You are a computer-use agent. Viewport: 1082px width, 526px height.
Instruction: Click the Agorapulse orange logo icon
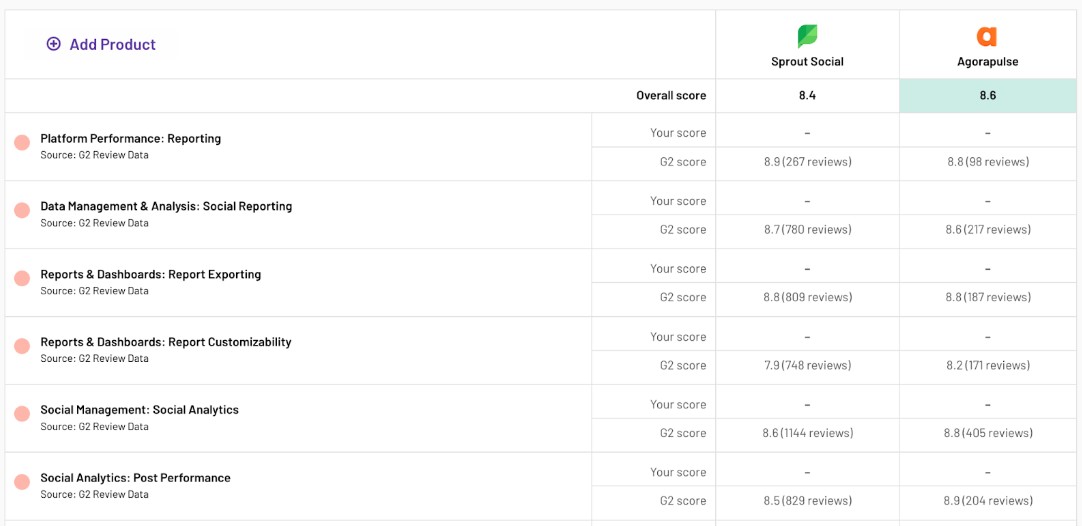tap(987, 37)
